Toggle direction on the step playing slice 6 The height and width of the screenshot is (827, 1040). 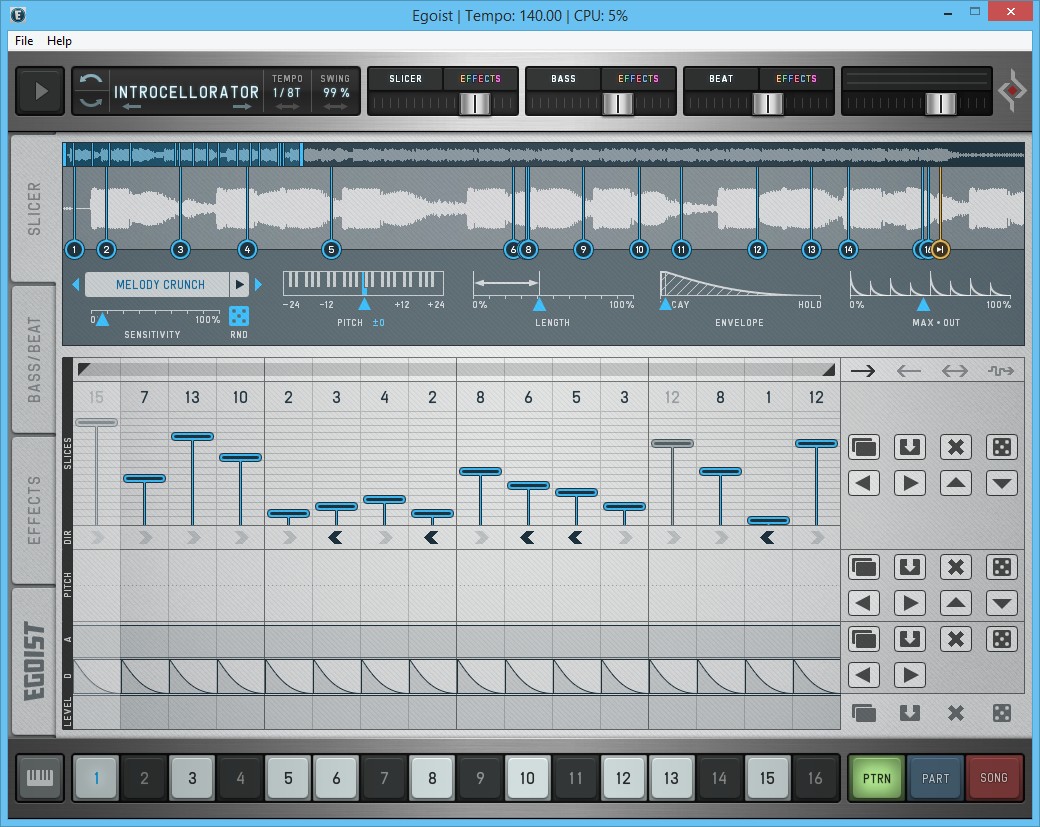click(x=528, y=537)
